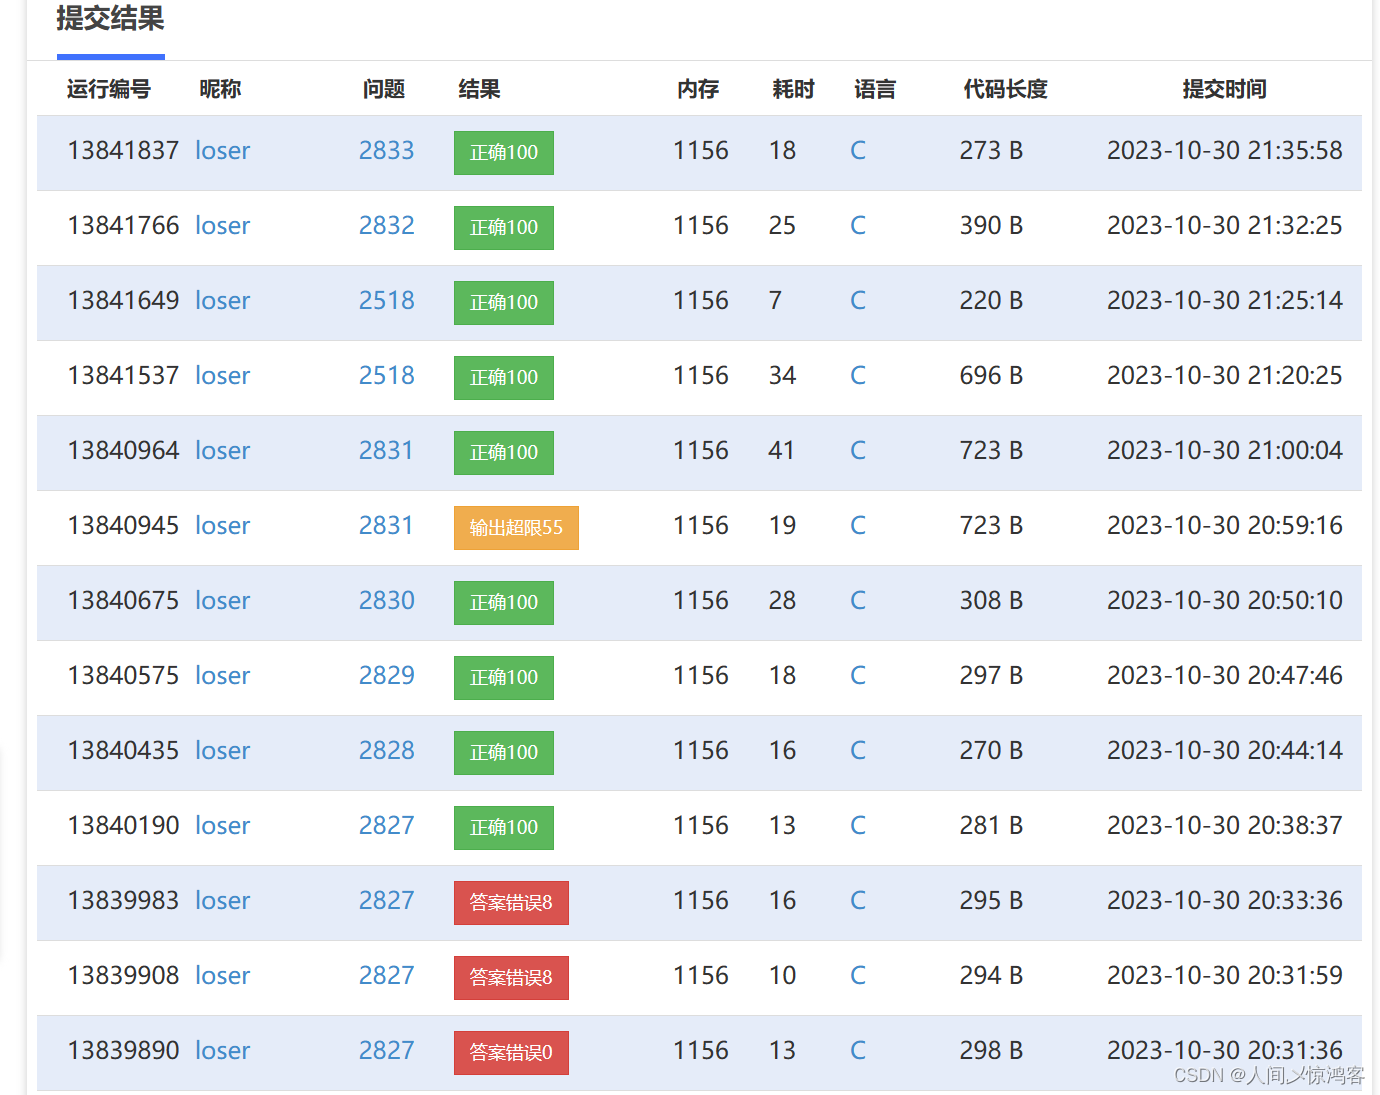
Task: Click submit time 2023-10-30 20:38:37
Action: (x=1224, y=826)
